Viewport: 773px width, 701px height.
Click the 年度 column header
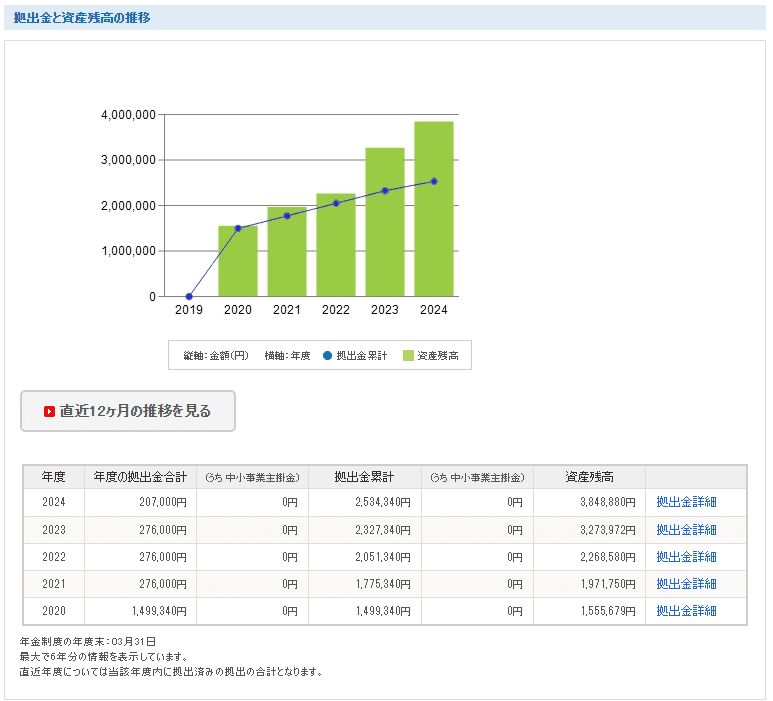(x=54, y=477)
